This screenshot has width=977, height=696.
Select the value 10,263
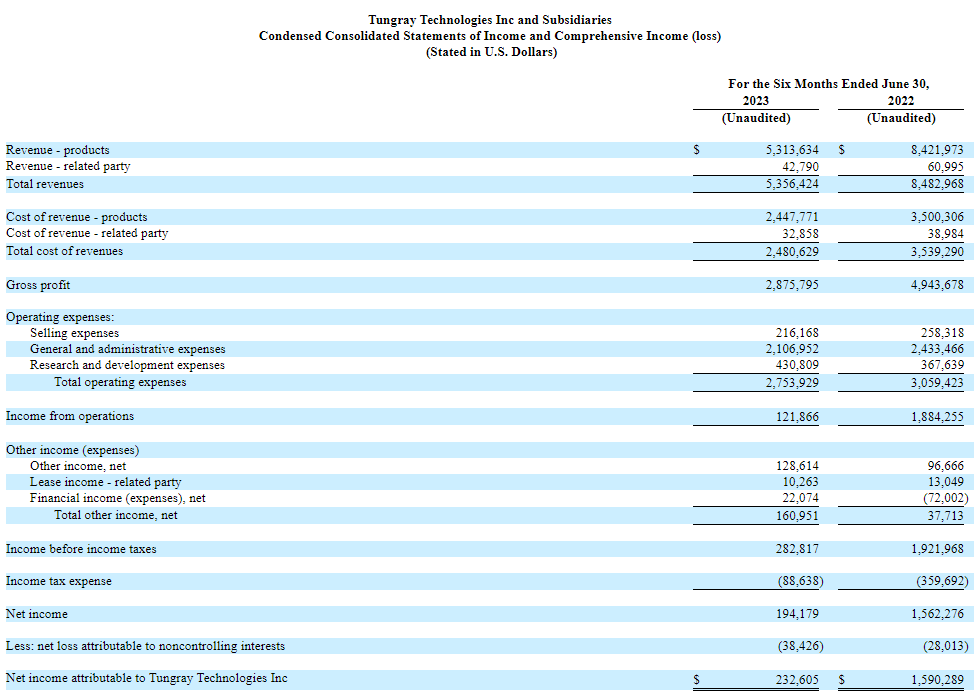[x=800, y=482]
